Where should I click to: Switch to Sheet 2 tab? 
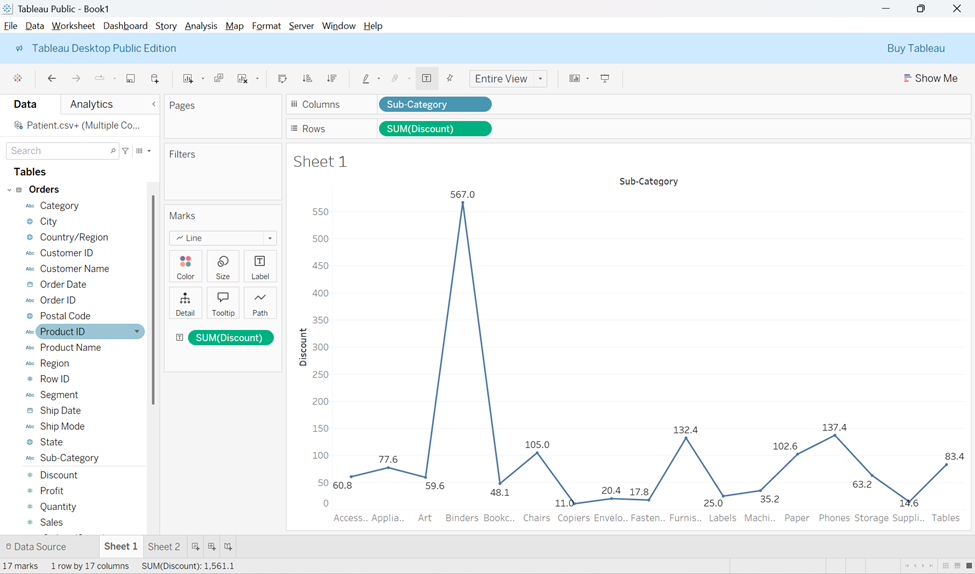(164, 547)
